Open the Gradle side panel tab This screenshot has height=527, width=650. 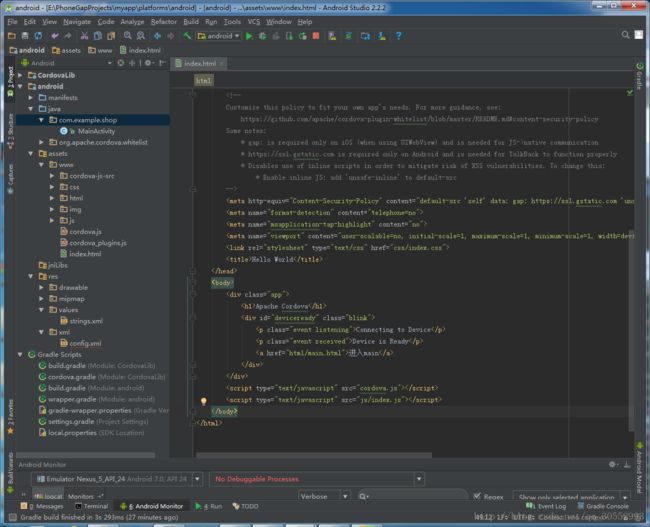click(639, 76)
